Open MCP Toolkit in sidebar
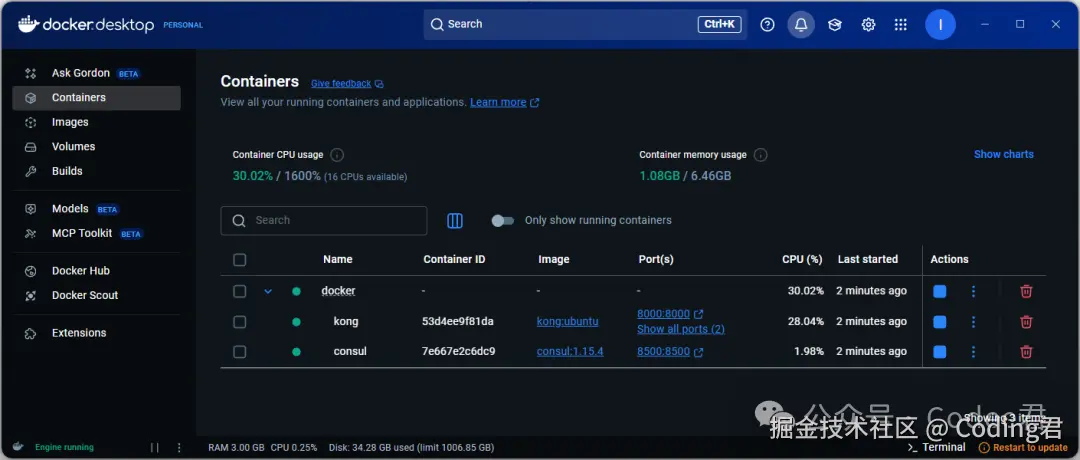Viewport: 1080px width, 460px height. [x=96, y=233]
